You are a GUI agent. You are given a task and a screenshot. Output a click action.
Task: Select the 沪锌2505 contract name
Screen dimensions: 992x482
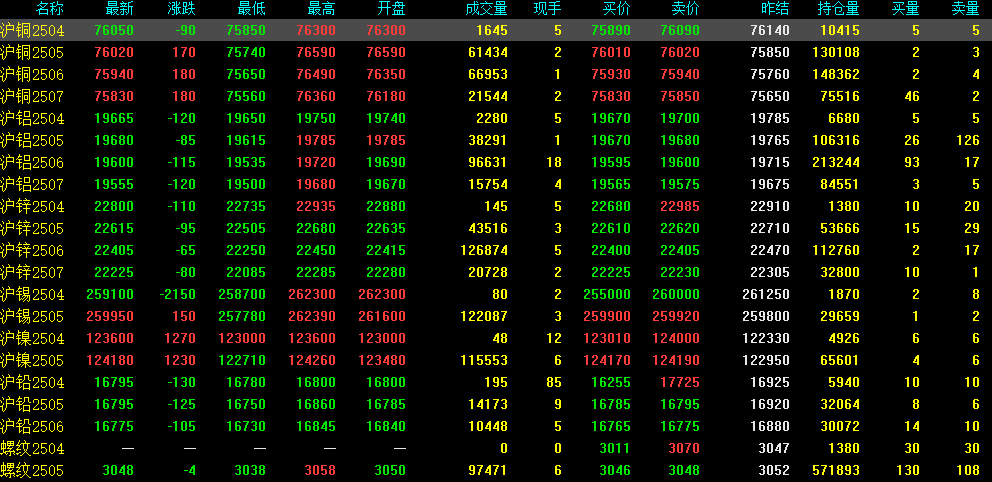coord(32,228)
